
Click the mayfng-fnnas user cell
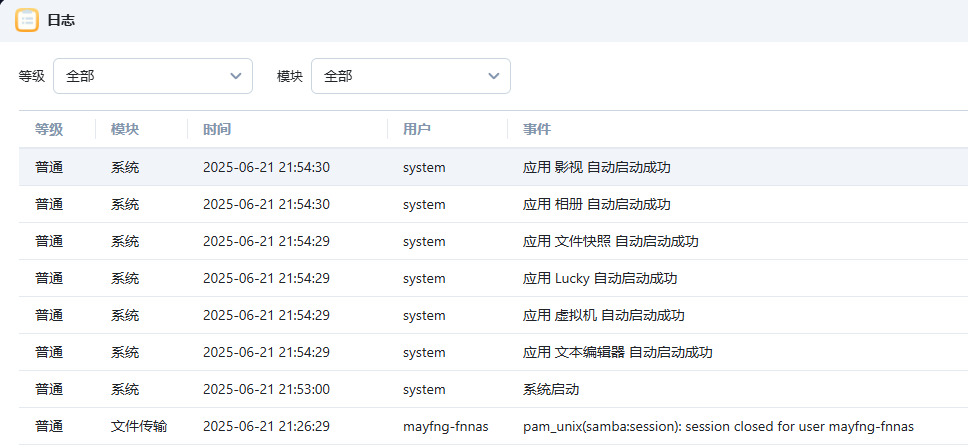[x=446, y=427]
